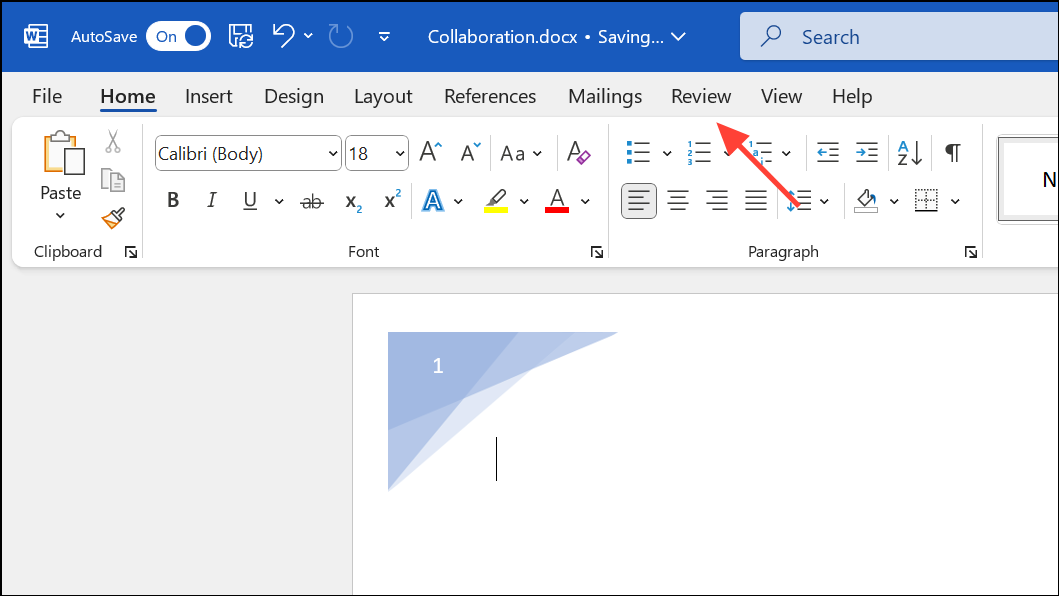Open the Mailings tab
The width and height of the screenshot is (1059, 596).
coord(604,96)
